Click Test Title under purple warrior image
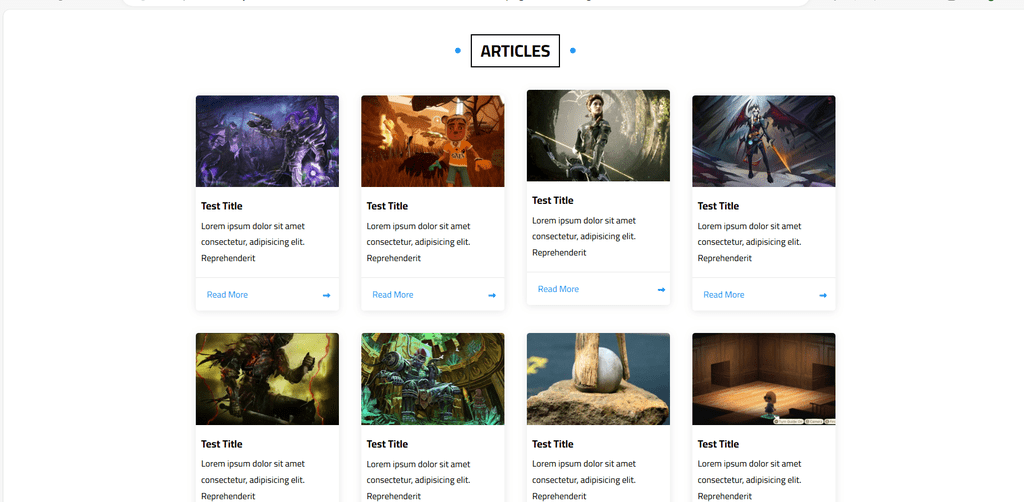The image size is (1024, 502). pos(221,206)
